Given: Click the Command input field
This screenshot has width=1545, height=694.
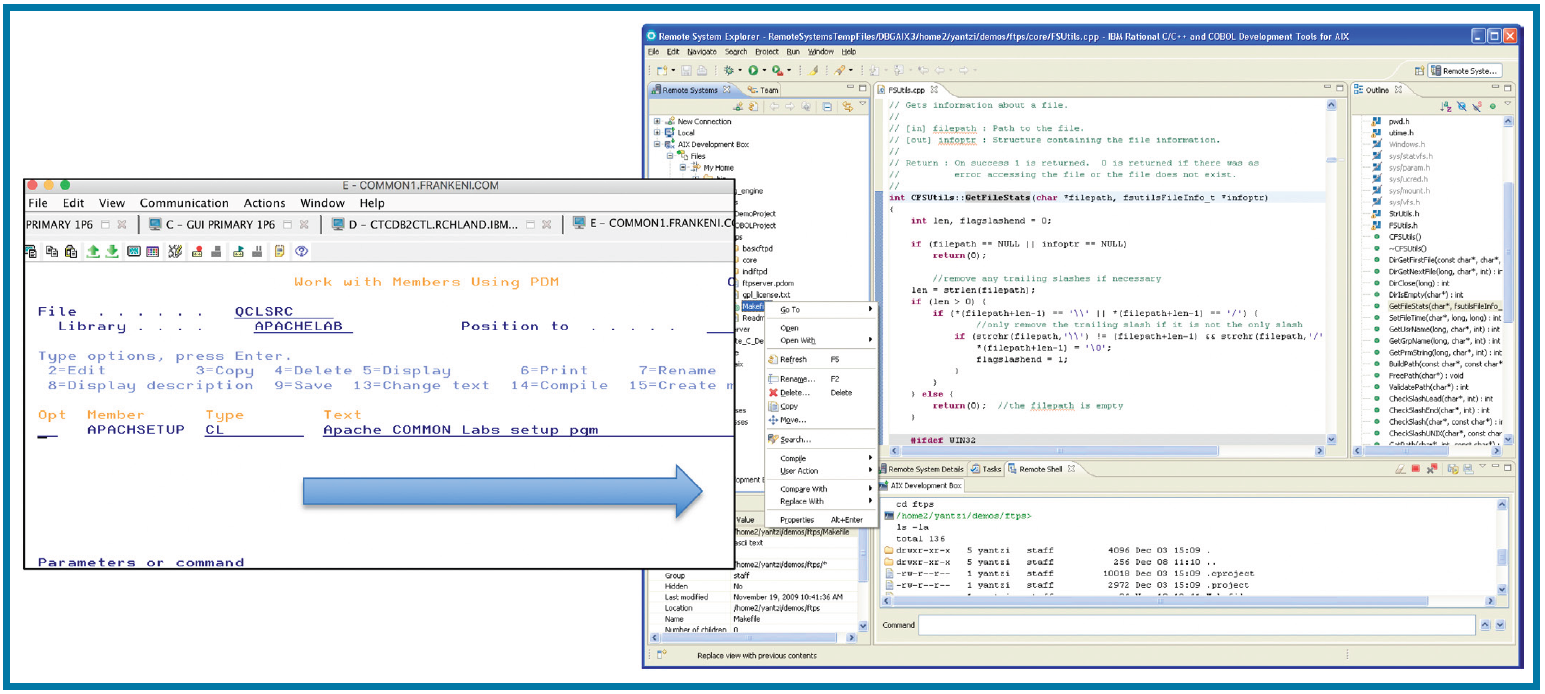Looking at the screenshot, I should pyautogui.click(x=1196, y=625).
